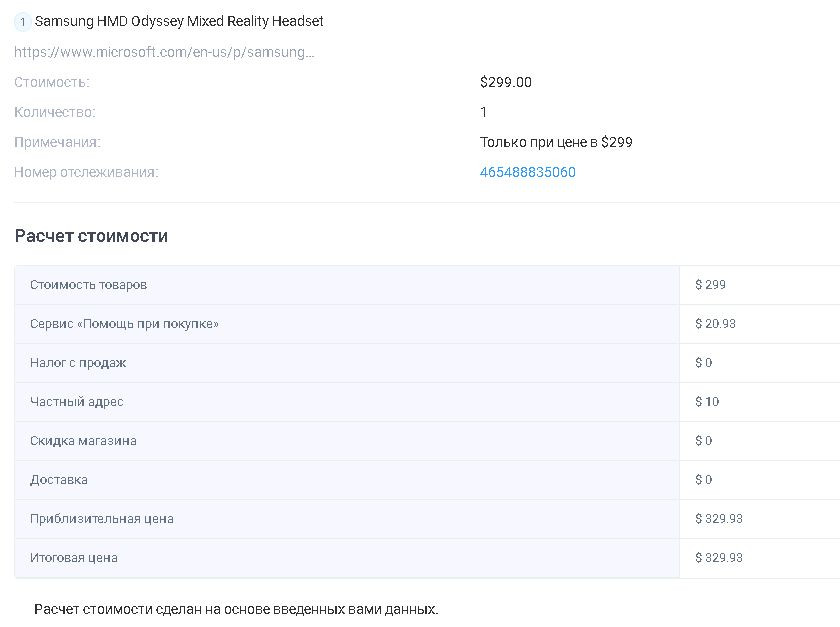Click the quantity value 1
Image resolution: width=840 pixels, height=627 pixels.
[x=484, y=112]
